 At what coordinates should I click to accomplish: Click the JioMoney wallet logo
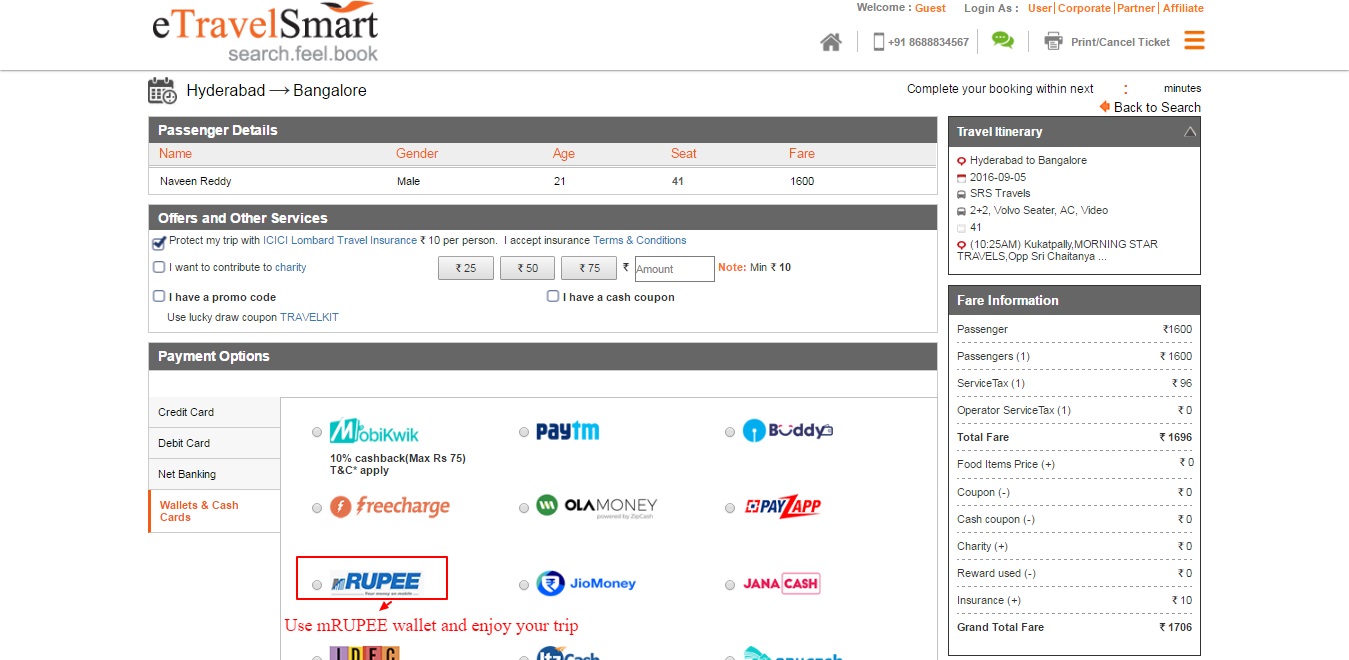point(586,583)
